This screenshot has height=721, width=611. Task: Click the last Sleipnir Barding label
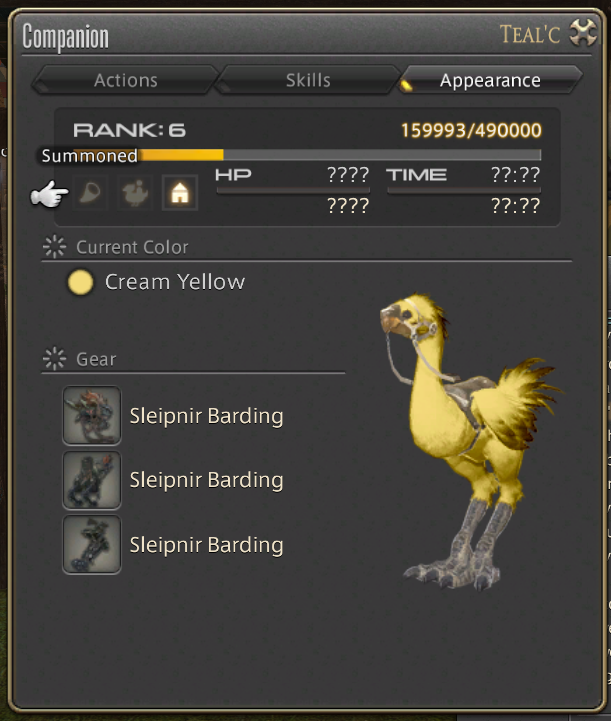(206, 545)
